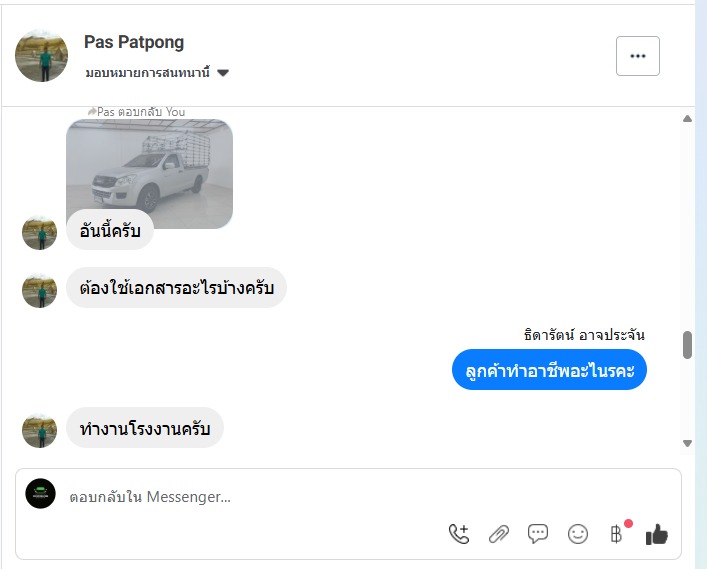Open the saved replies speech bubble icon
This screenshot has width=707, height=569.
[x=538, y=534]
